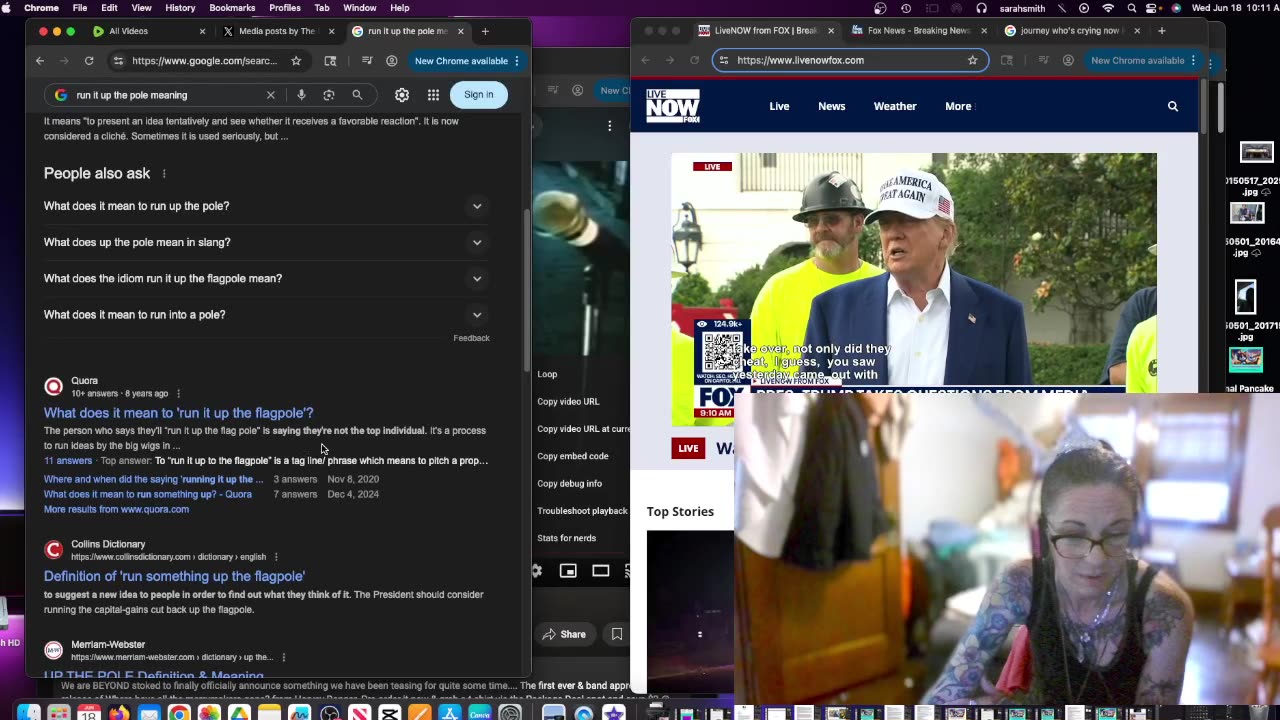The height and width of the screenshot is (720, 1280).
Task: Click the Google search magnifier icon
Action: click(357, 95)
